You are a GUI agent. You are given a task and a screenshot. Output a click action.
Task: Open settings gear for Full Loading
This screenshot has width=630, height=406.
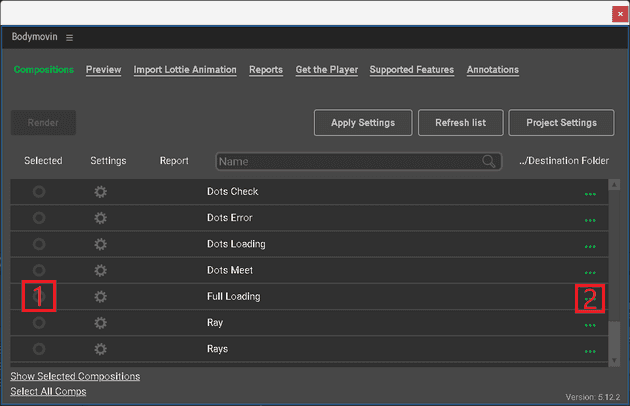(100, 297)
